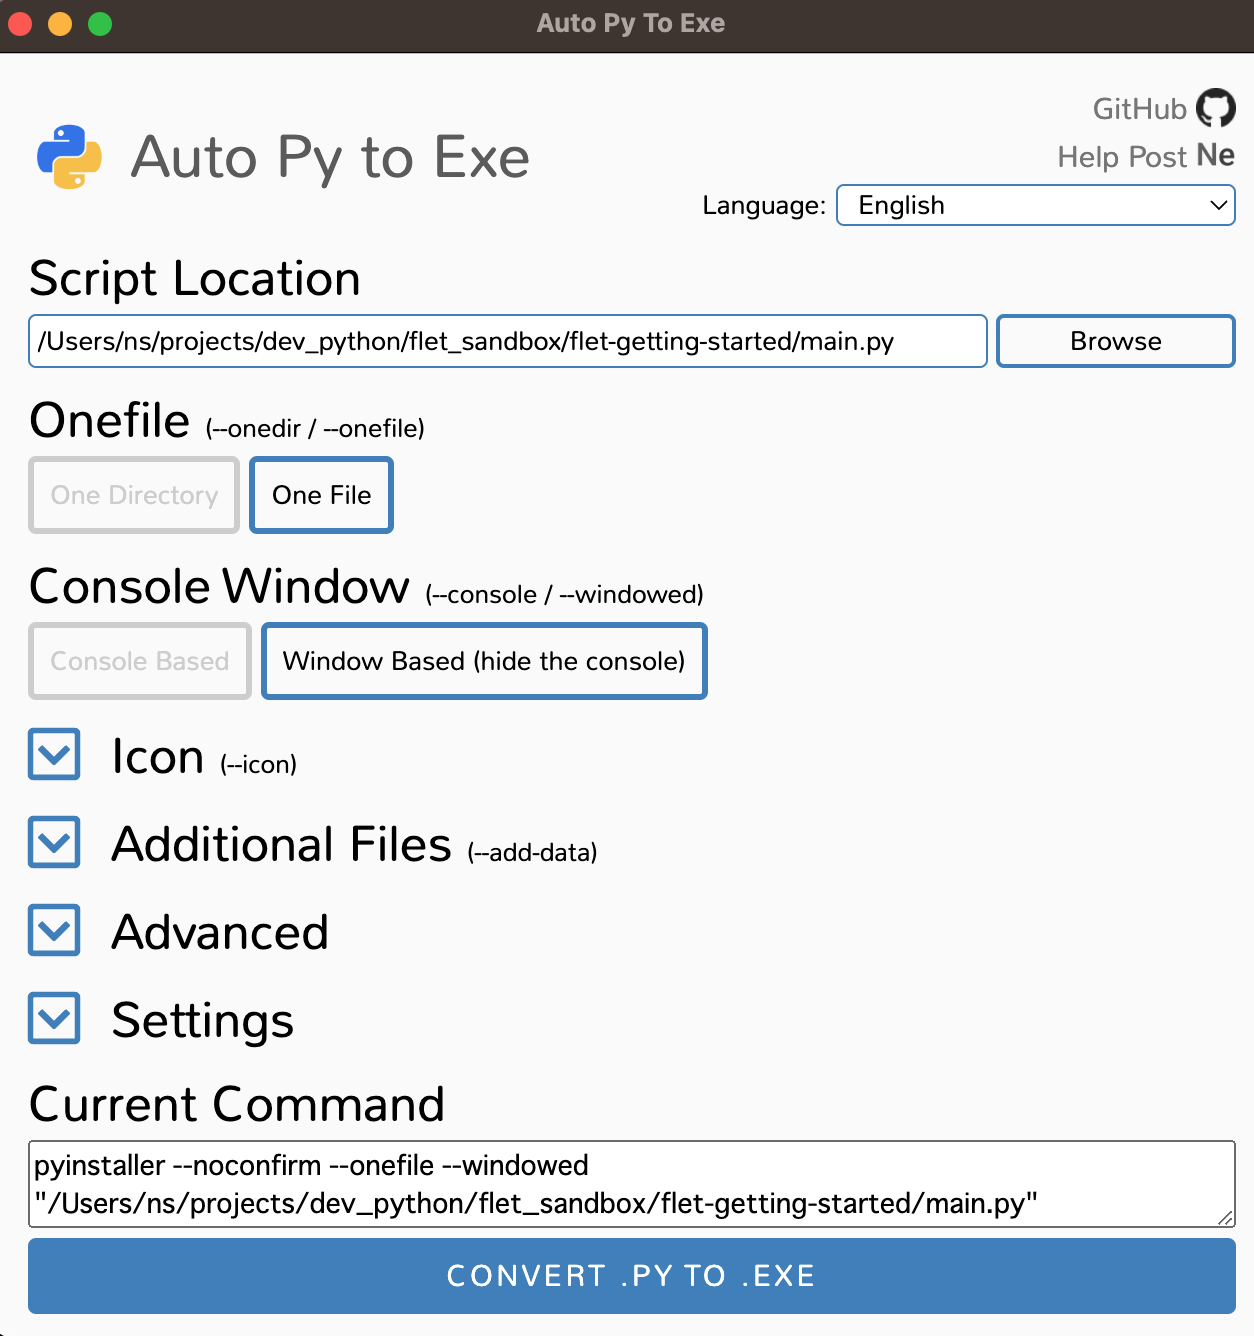
Task: Expand the Settings section chevron
Action: pyautogui.click(x=54, y=1018)
